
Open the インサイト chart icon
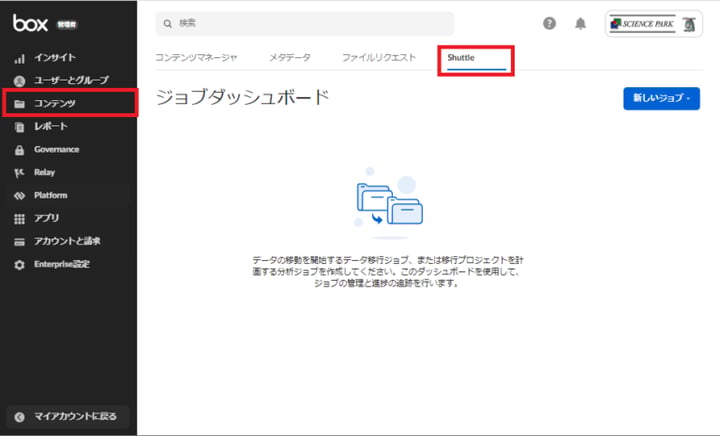tap(19, 58)
